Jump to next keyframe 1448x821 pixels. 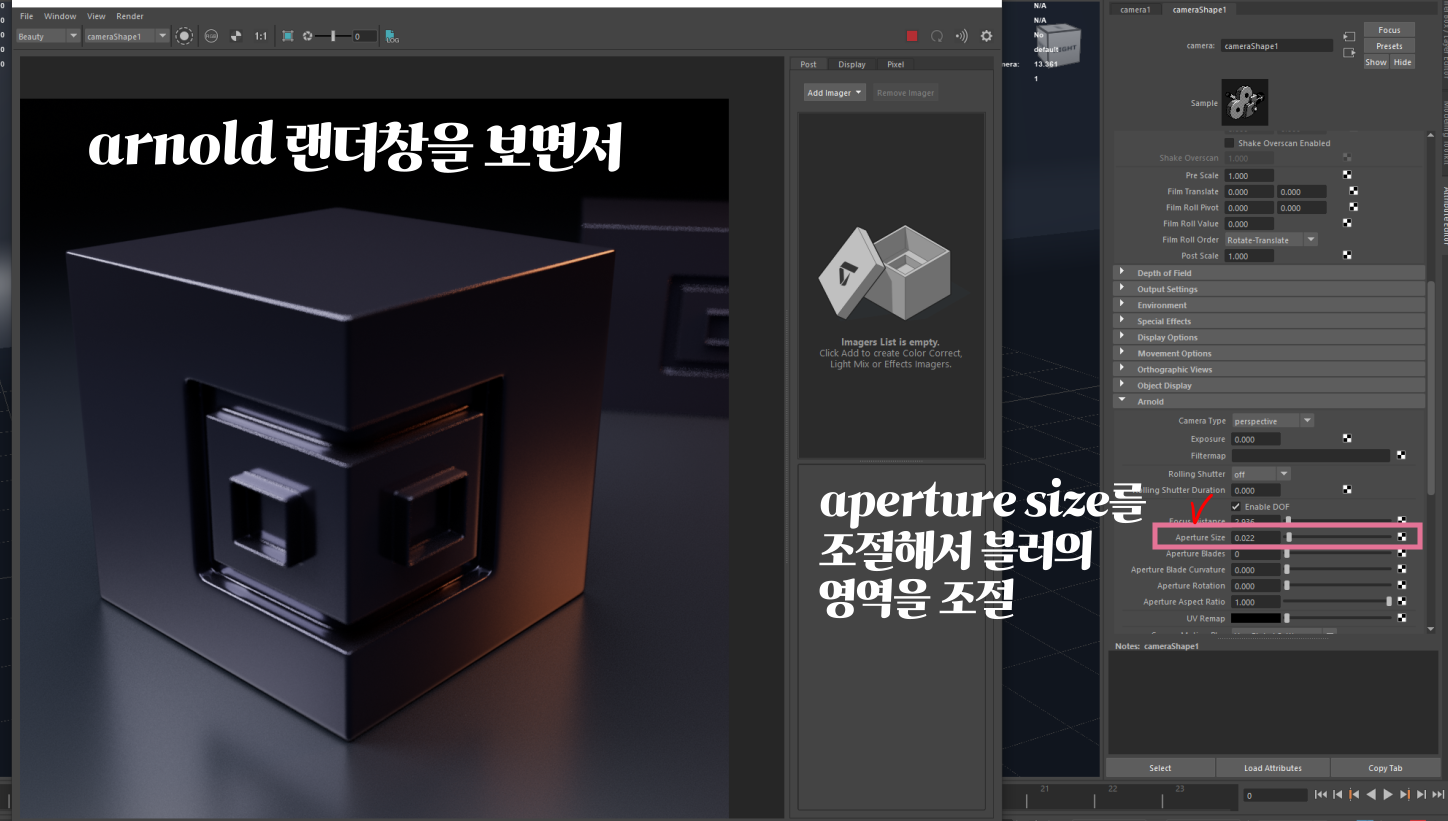tap(1405, 794)
